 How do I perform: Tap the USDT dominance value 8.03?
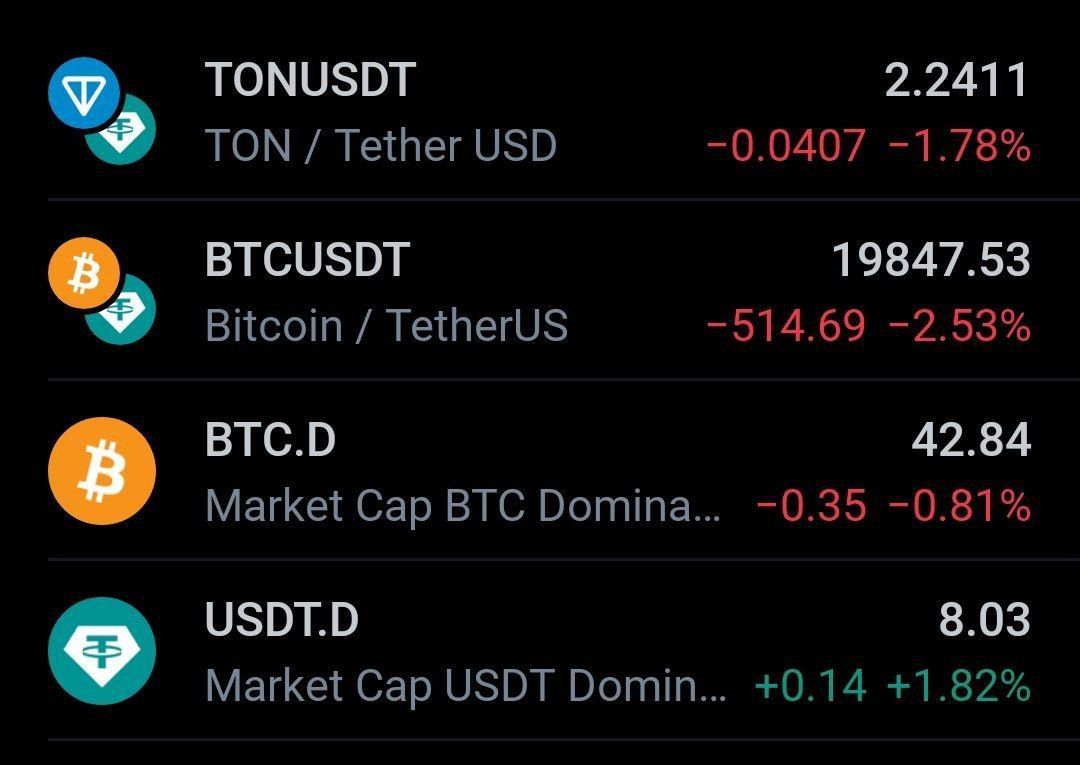pos(985,620)
